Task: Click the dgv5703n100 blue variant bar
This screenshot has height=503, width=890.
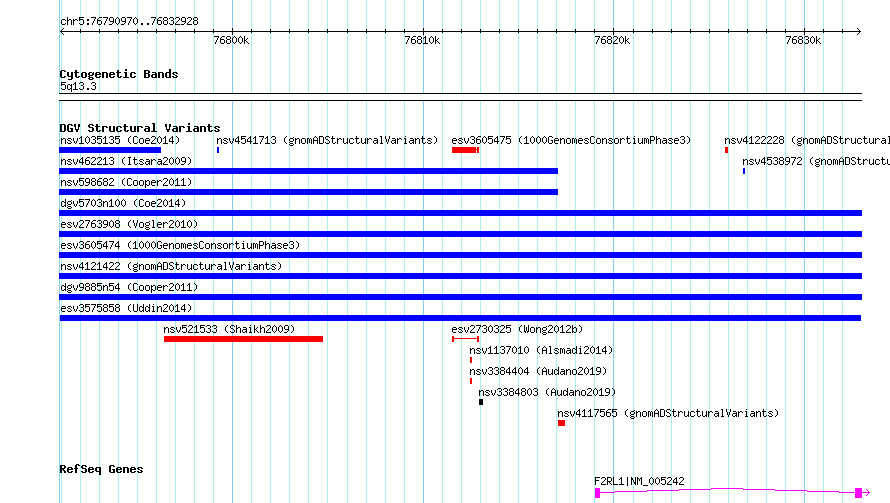Action: (x=461, y=213)
